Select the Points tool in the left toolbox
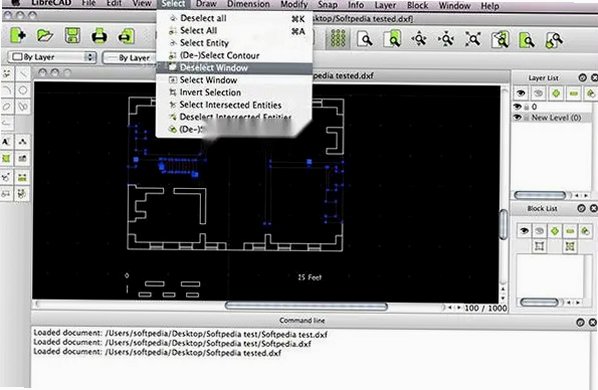Image resolution: width=598 pixels, height=390 pixels. tap(7, 73)
